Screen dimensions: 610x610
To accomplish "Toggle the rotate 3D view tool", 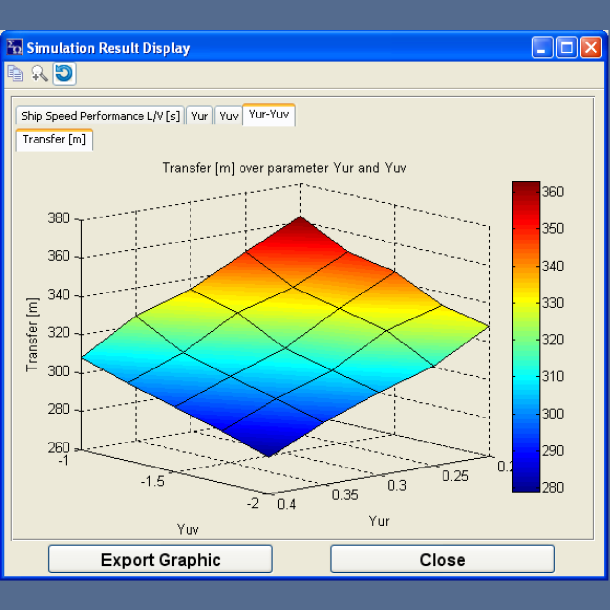I will [64, 73].
